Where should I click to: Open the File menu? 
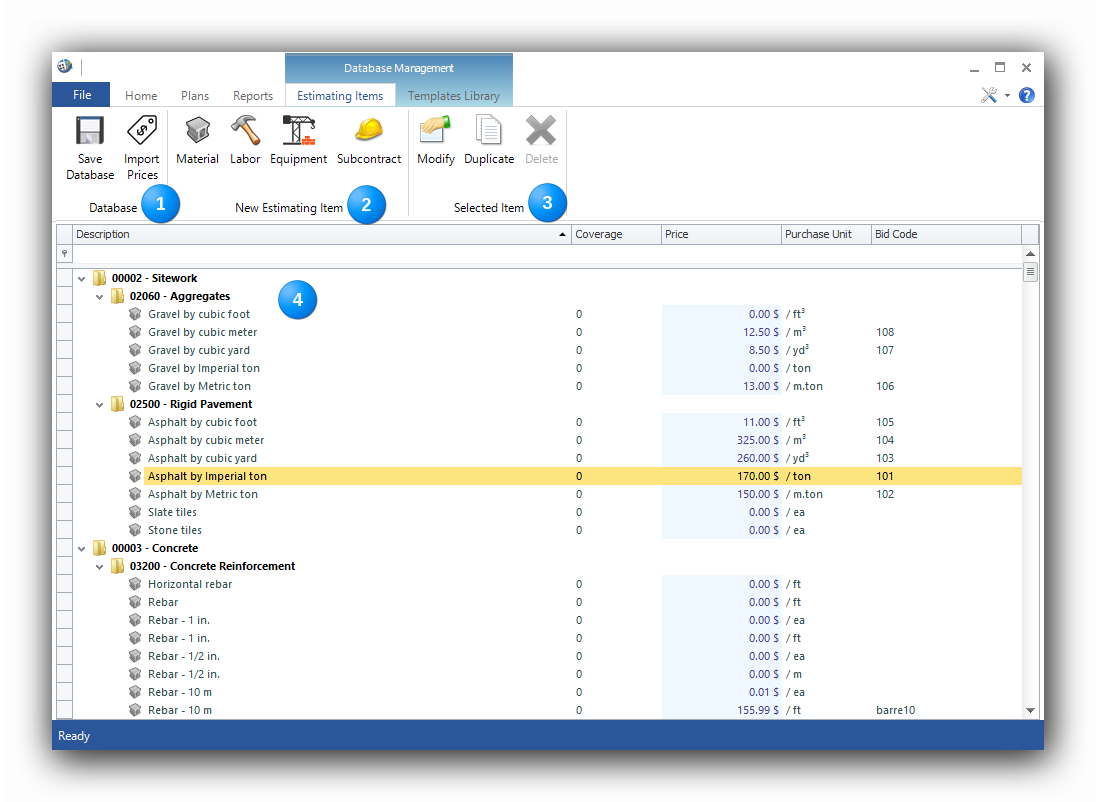[82, 95]
